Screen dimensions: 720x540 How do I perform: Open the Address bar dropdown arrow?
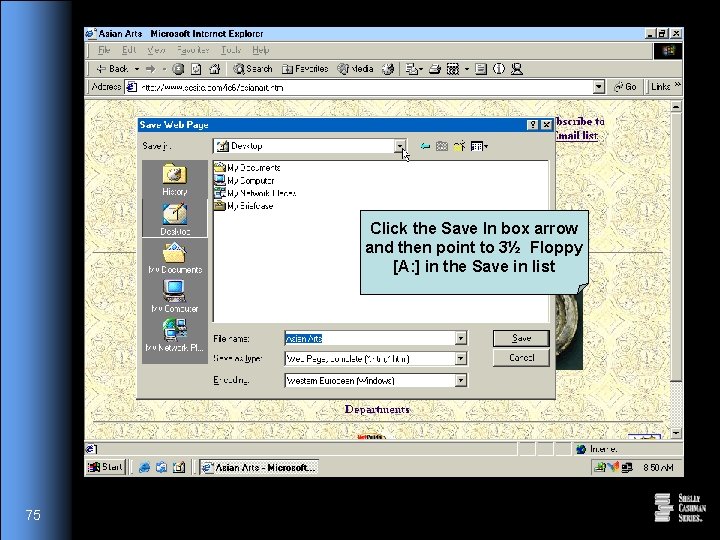click(x=598, y=87)
